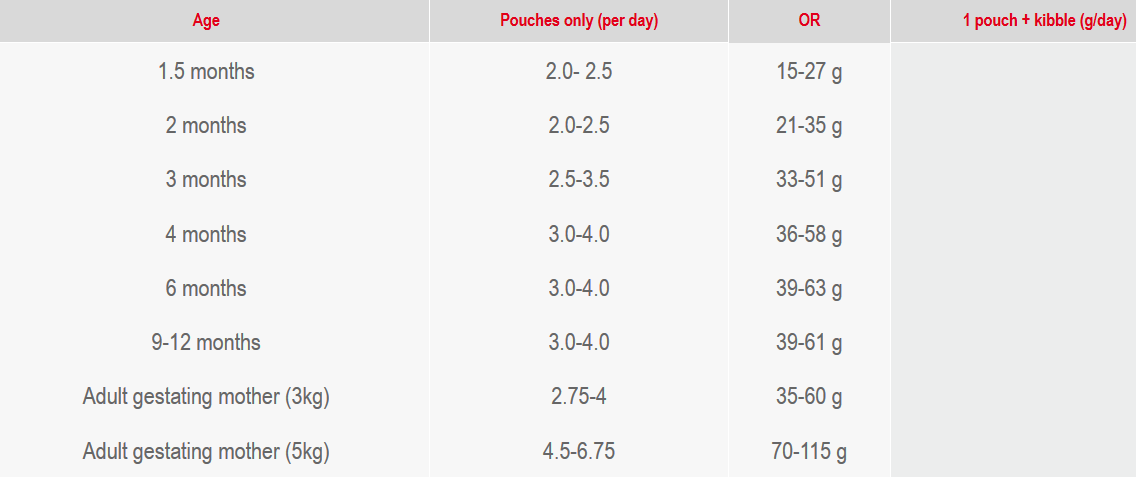Viewport: 1136px width, 477px height.
Task: Click the 15-27 g value
Action: coord(809,72)
